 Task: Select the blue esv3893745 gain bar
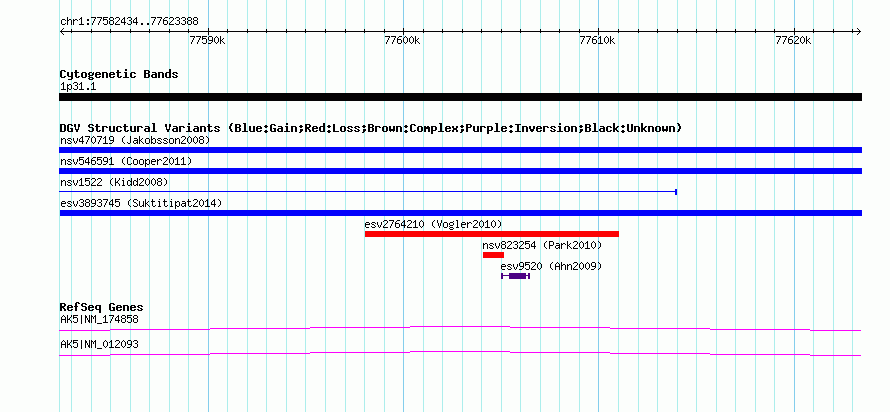point(460,213)
